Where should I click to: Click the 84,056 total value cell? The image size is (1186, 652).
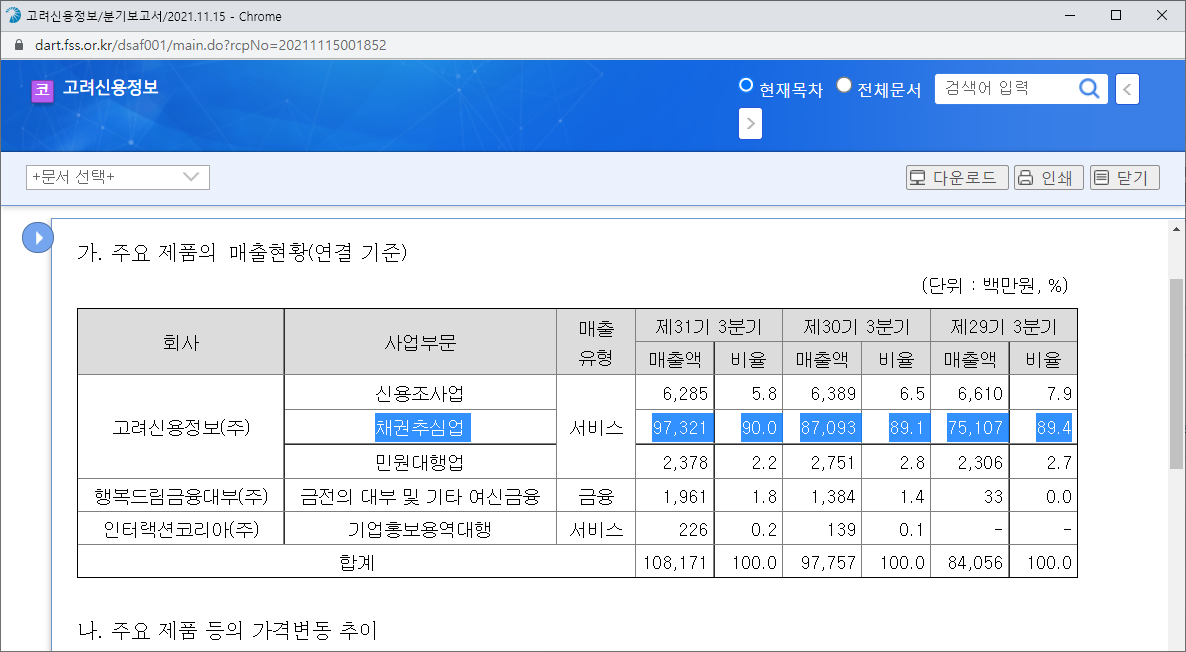(x=970, y=562)
